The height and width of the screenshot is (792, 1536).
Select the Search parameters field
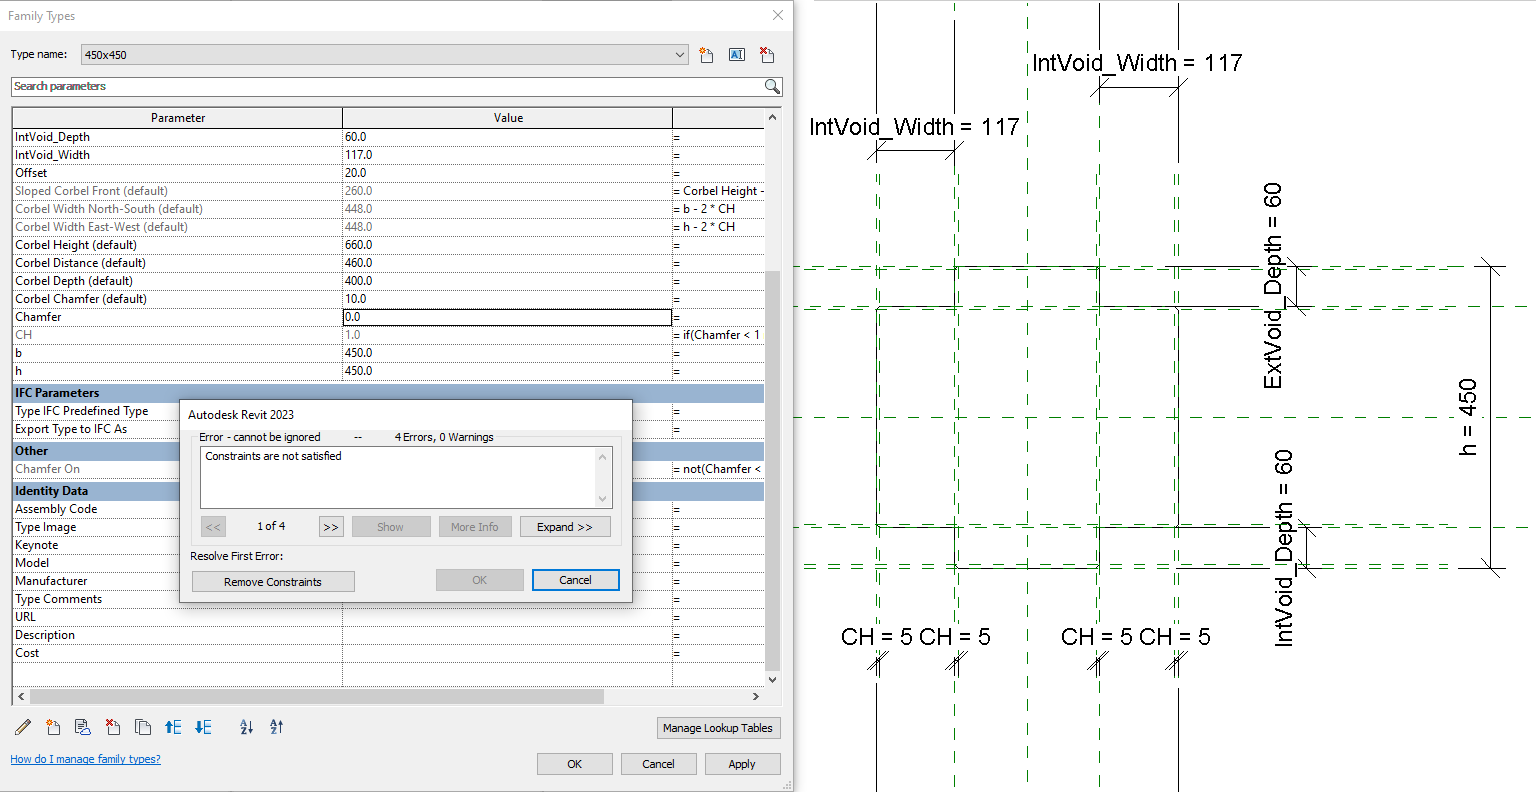(390, 87)
